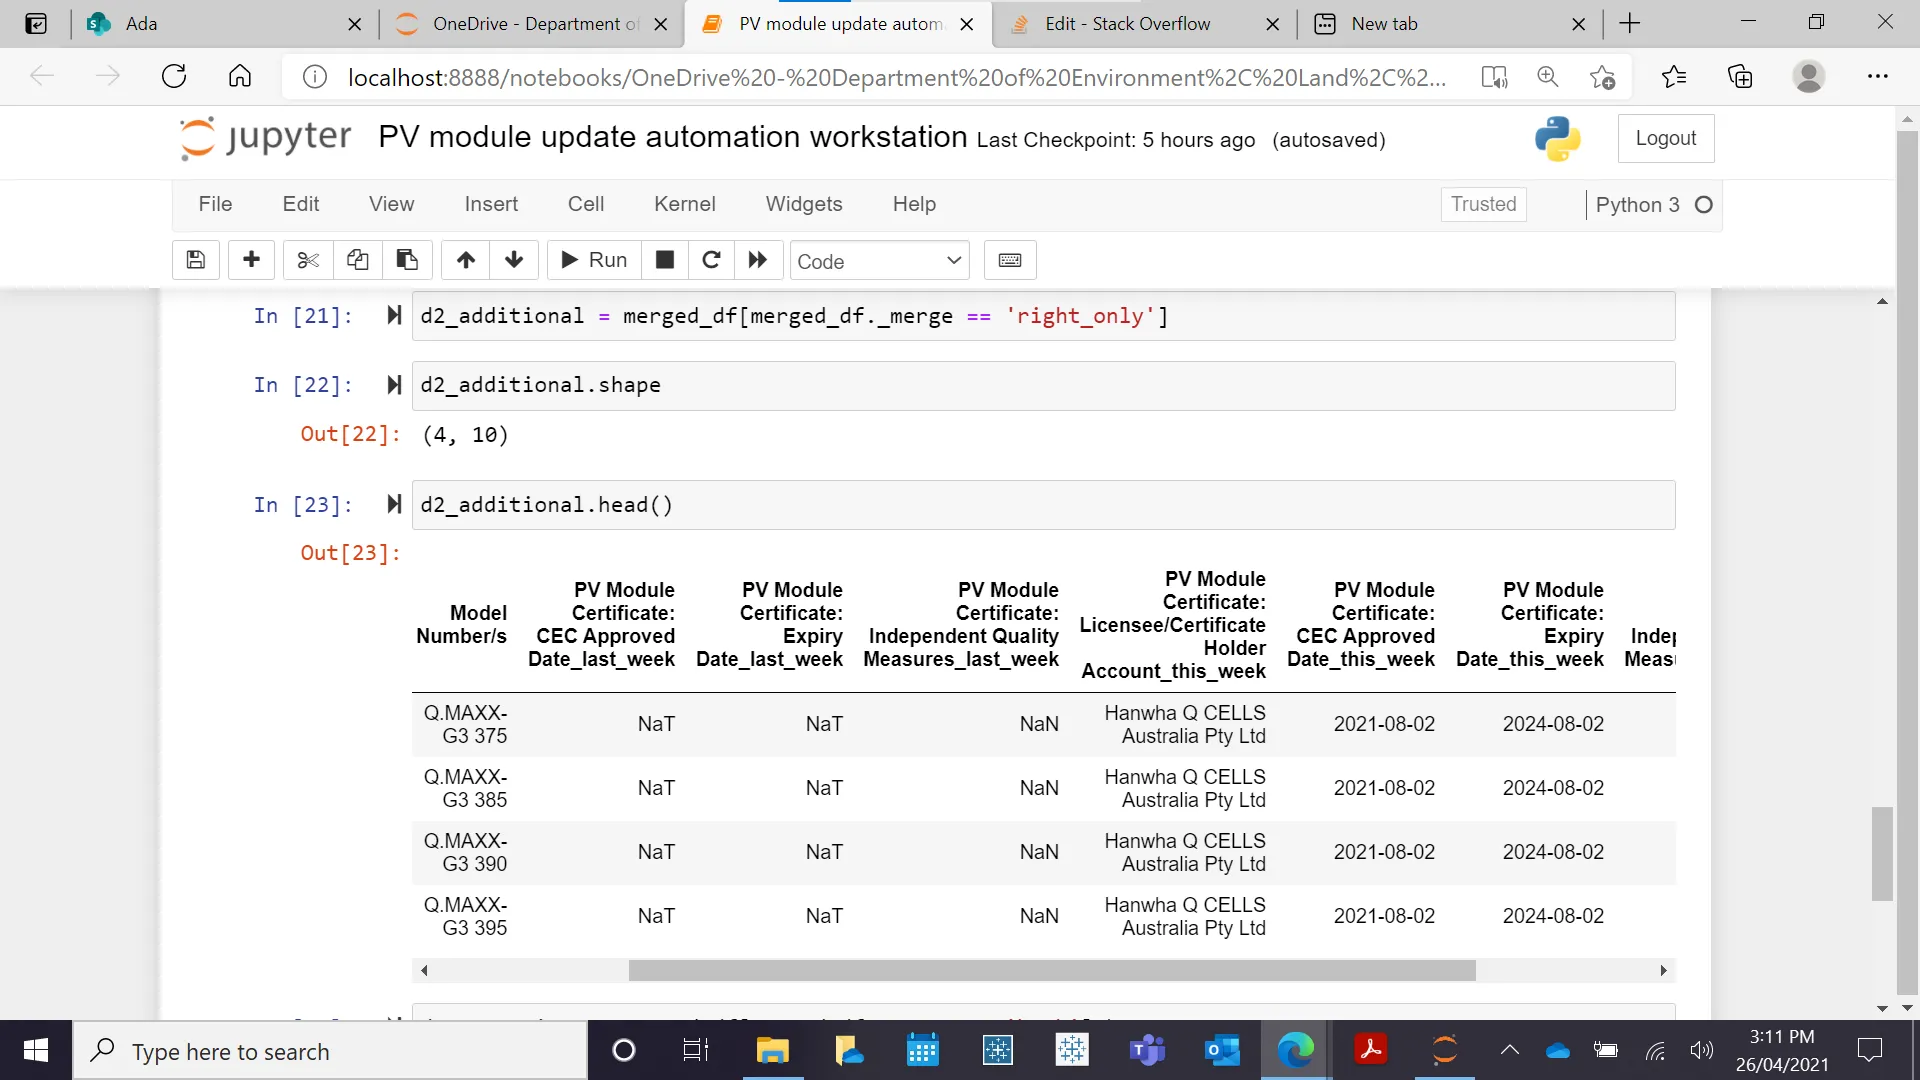The width and height of the screenshot is (1920, 1080).
Task: Toggle the Trusted notebook indicator
Action: pos(1483,204)
